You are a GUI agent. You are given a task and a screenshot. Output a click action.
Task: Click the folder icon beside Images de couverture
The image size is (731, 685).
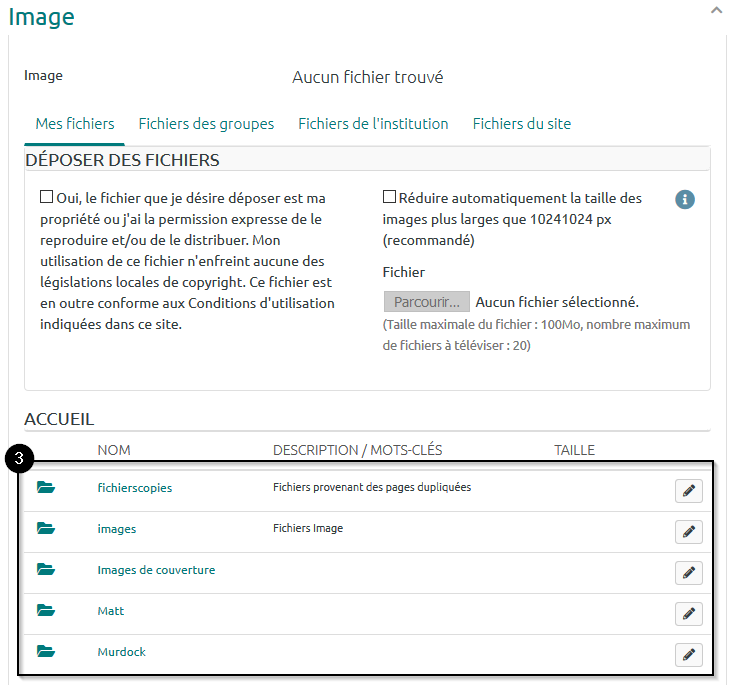[46, 570]
